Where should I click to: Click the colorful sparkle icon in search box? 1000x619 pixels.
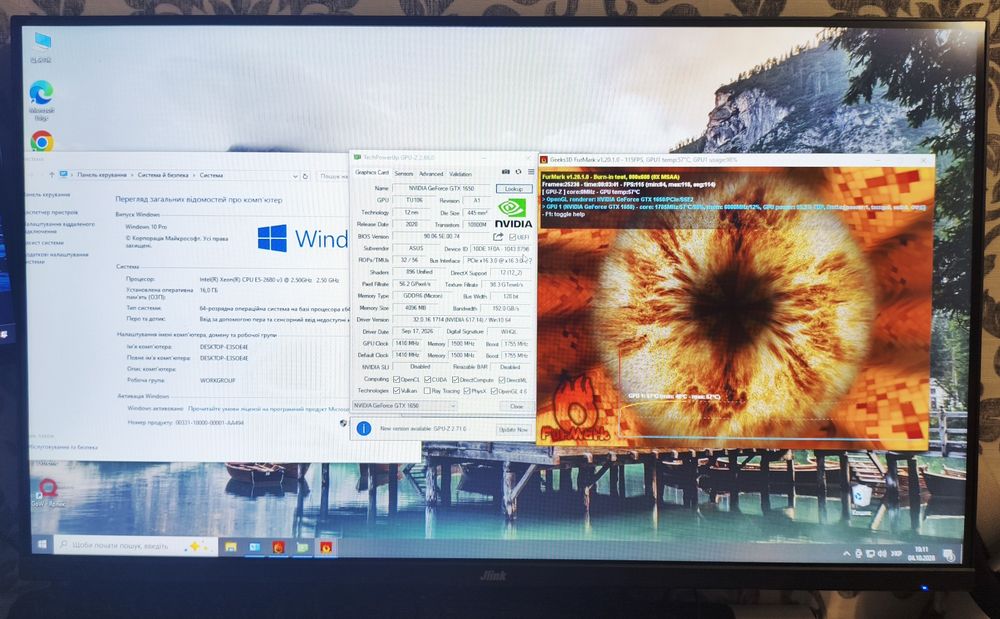click(195, 546)
